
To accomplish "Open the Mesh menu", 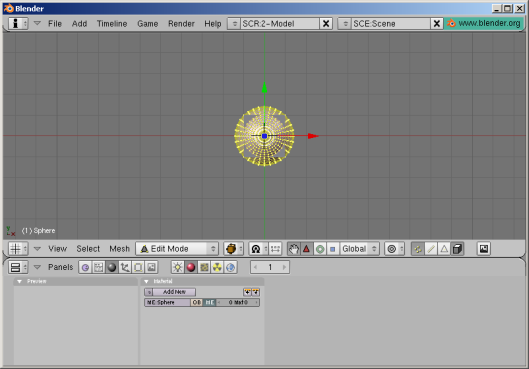I will tap(119, 249).
